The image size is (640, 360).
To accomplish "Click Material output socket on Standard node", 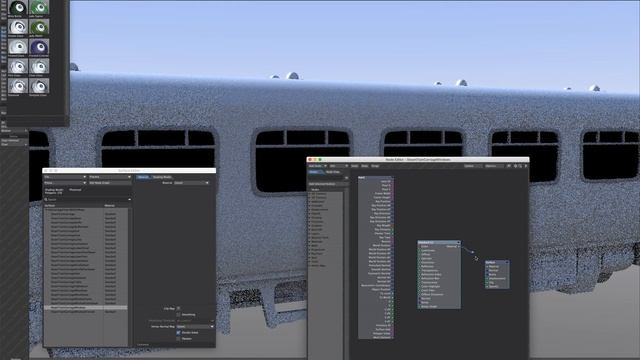I will pos(459,247).
